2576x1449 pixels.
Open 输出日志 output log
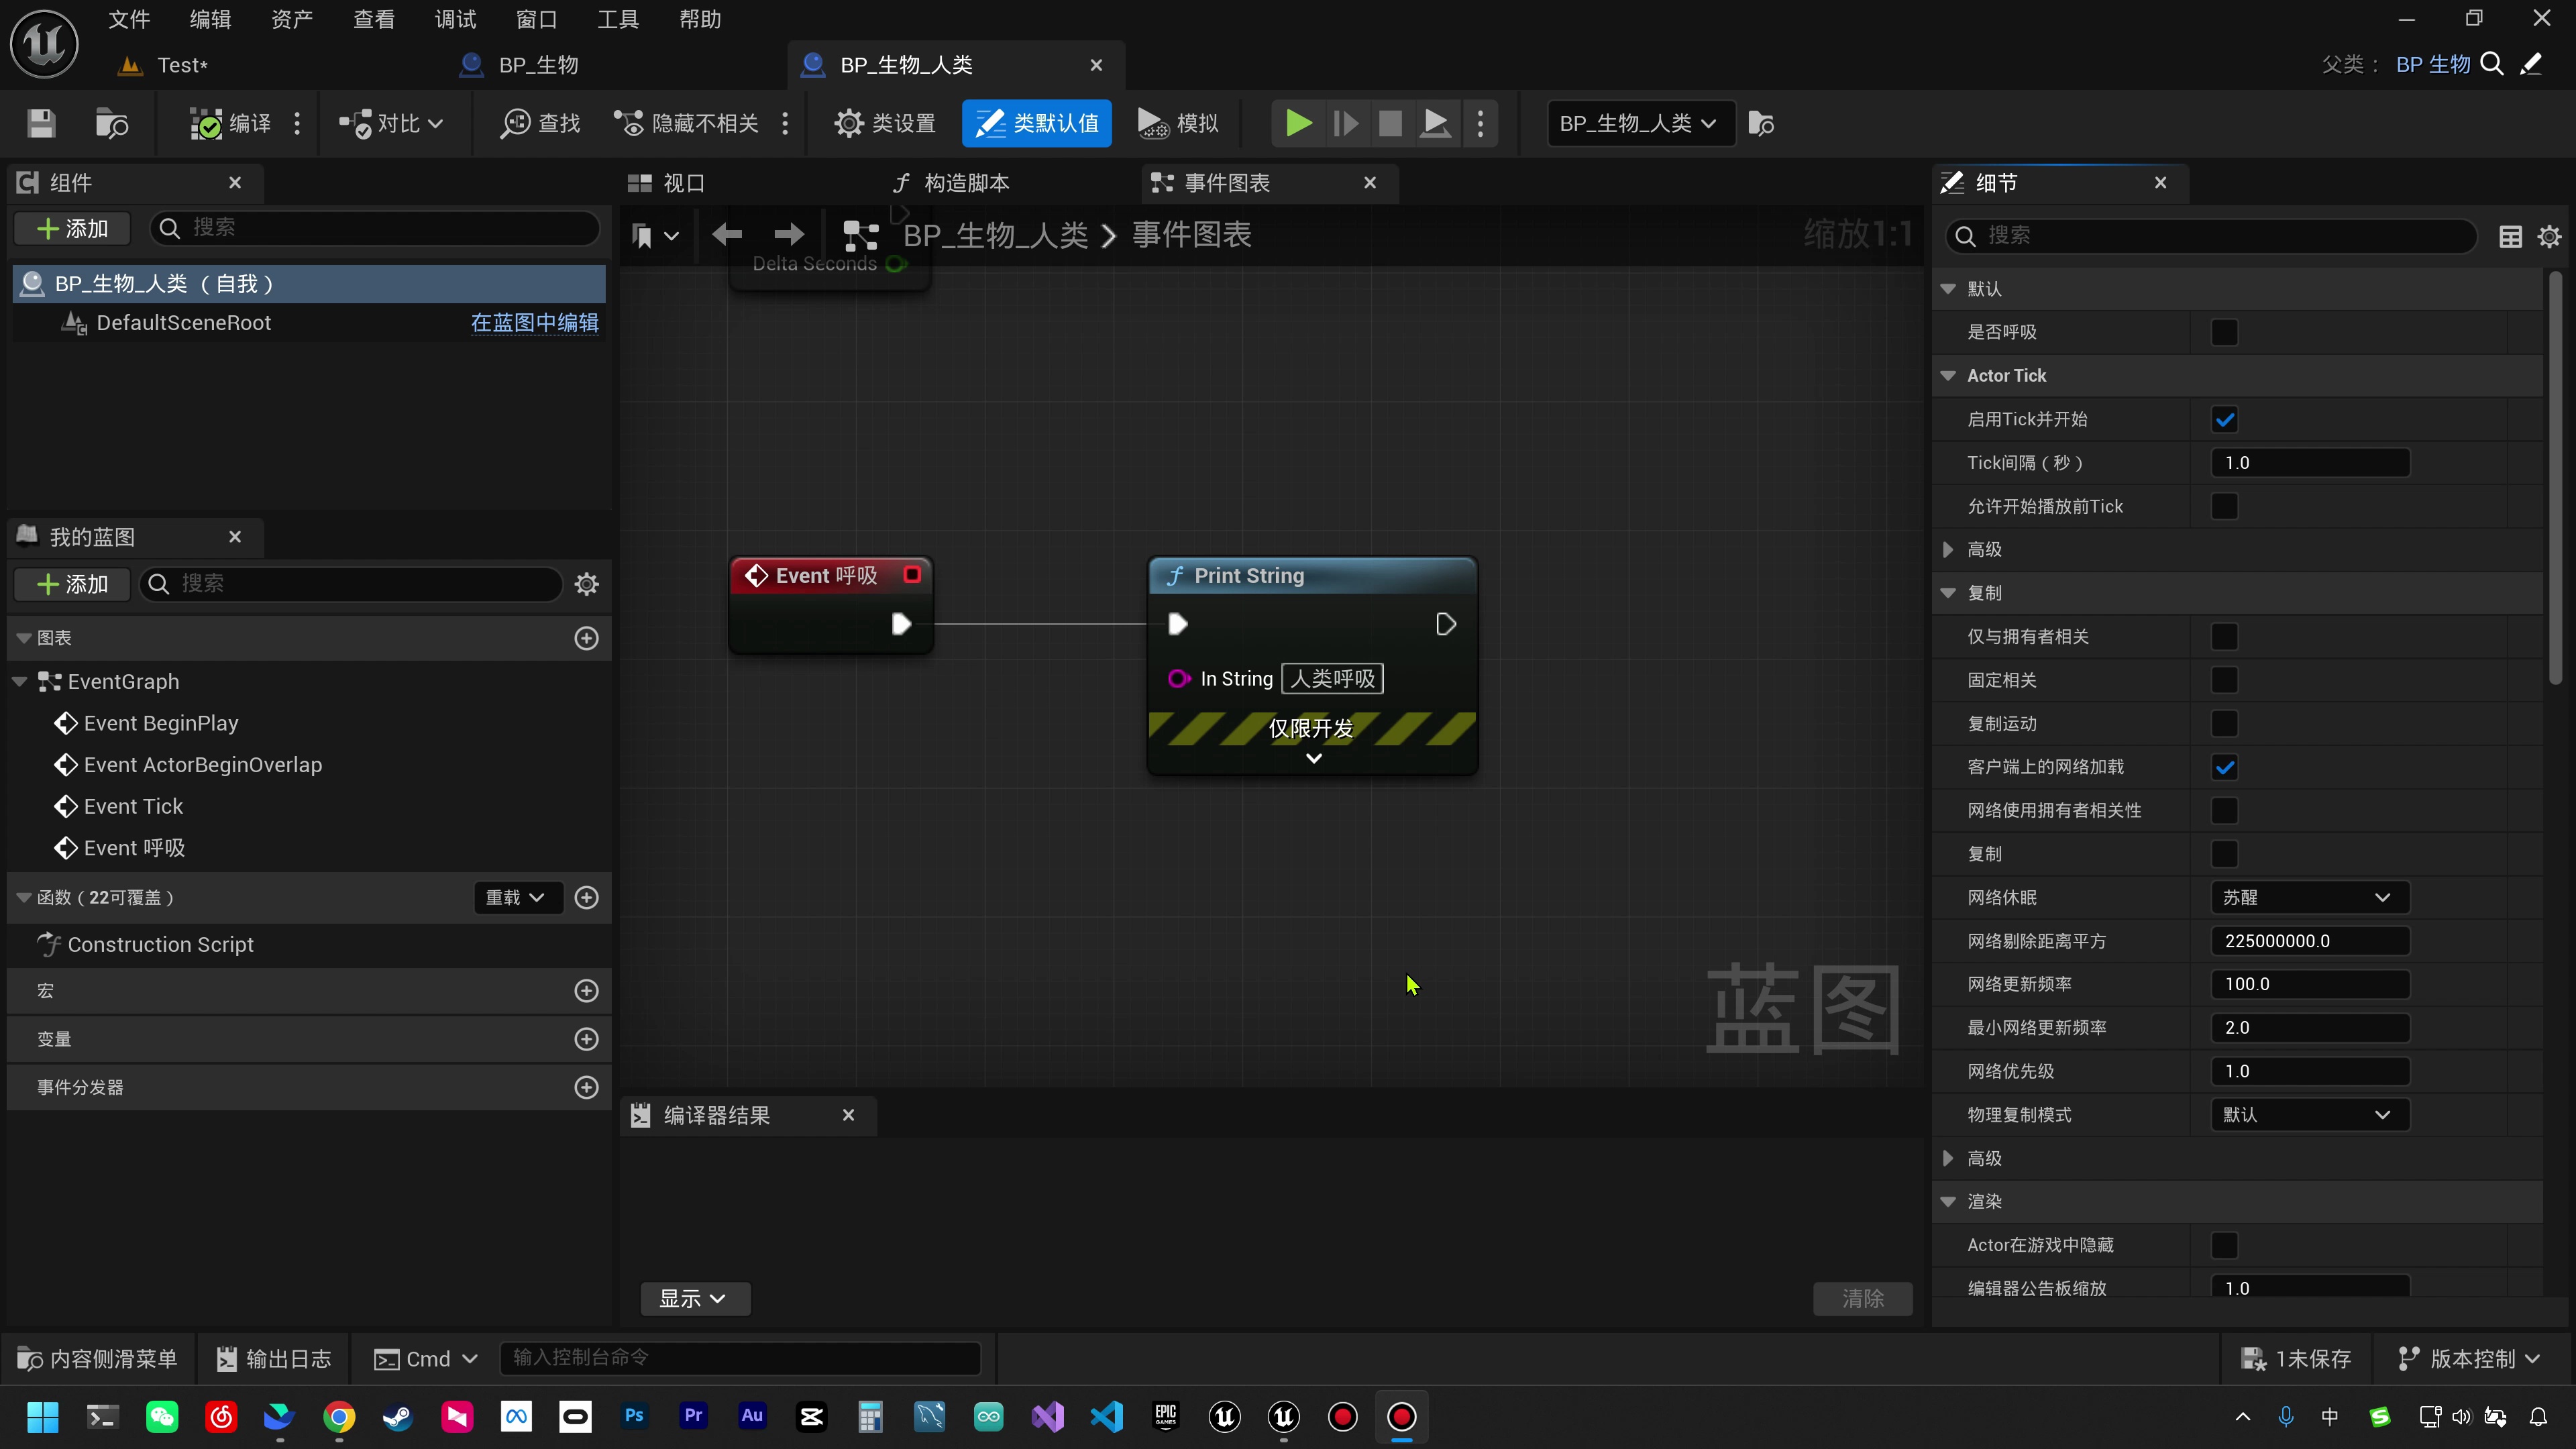(x=274, y=1358)
